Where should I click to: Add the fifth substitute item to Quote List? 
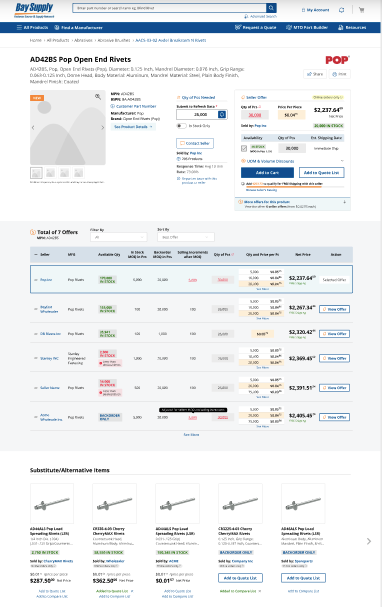pos(303,578)
